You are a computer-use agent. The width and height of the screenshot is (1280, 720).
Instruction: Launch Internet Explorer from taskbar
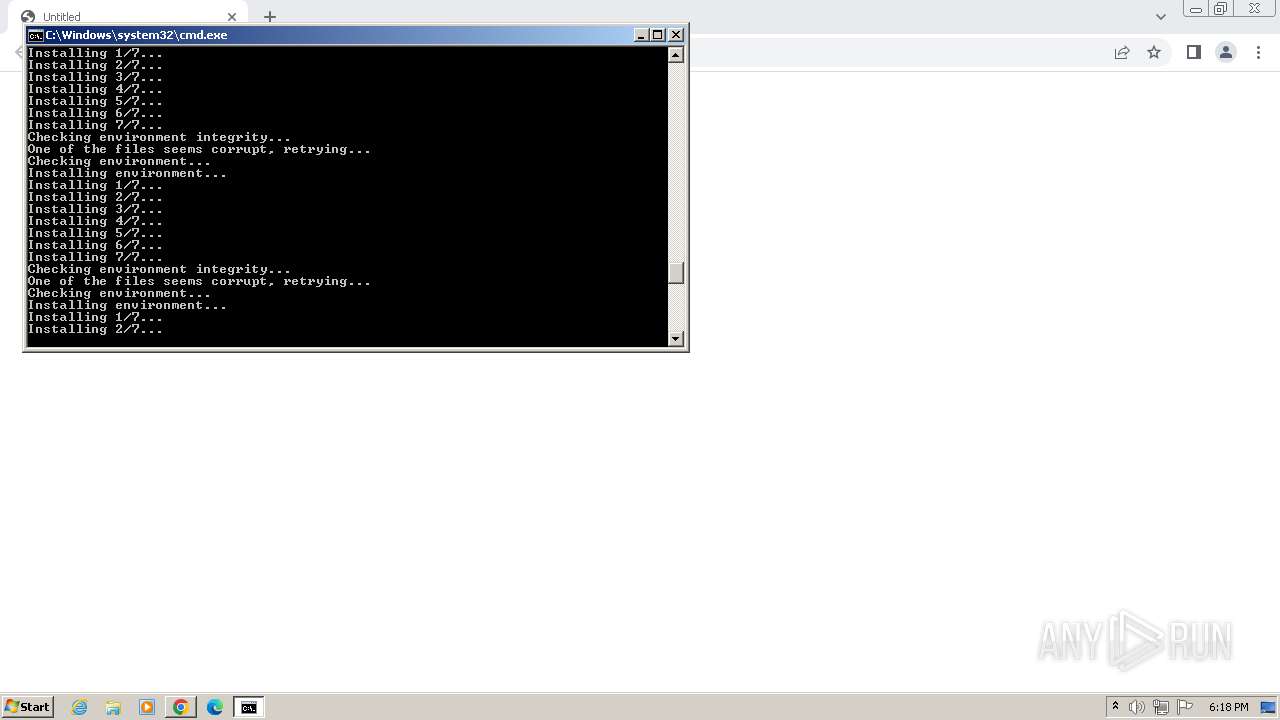point(80,707)
